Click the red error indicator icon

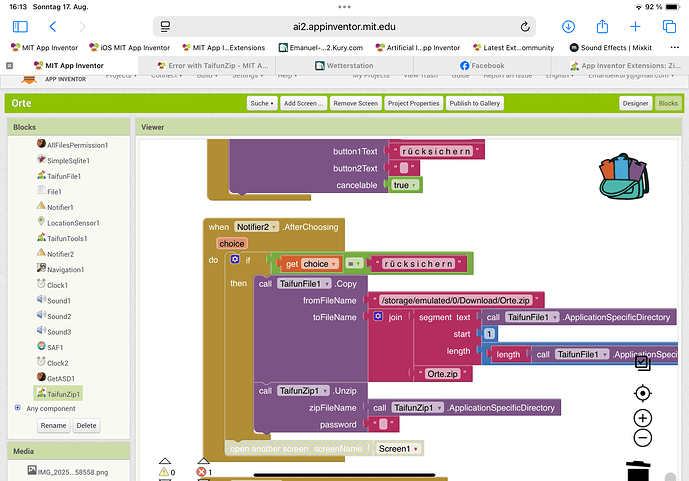pyautogui.click(x=203, y=471)
